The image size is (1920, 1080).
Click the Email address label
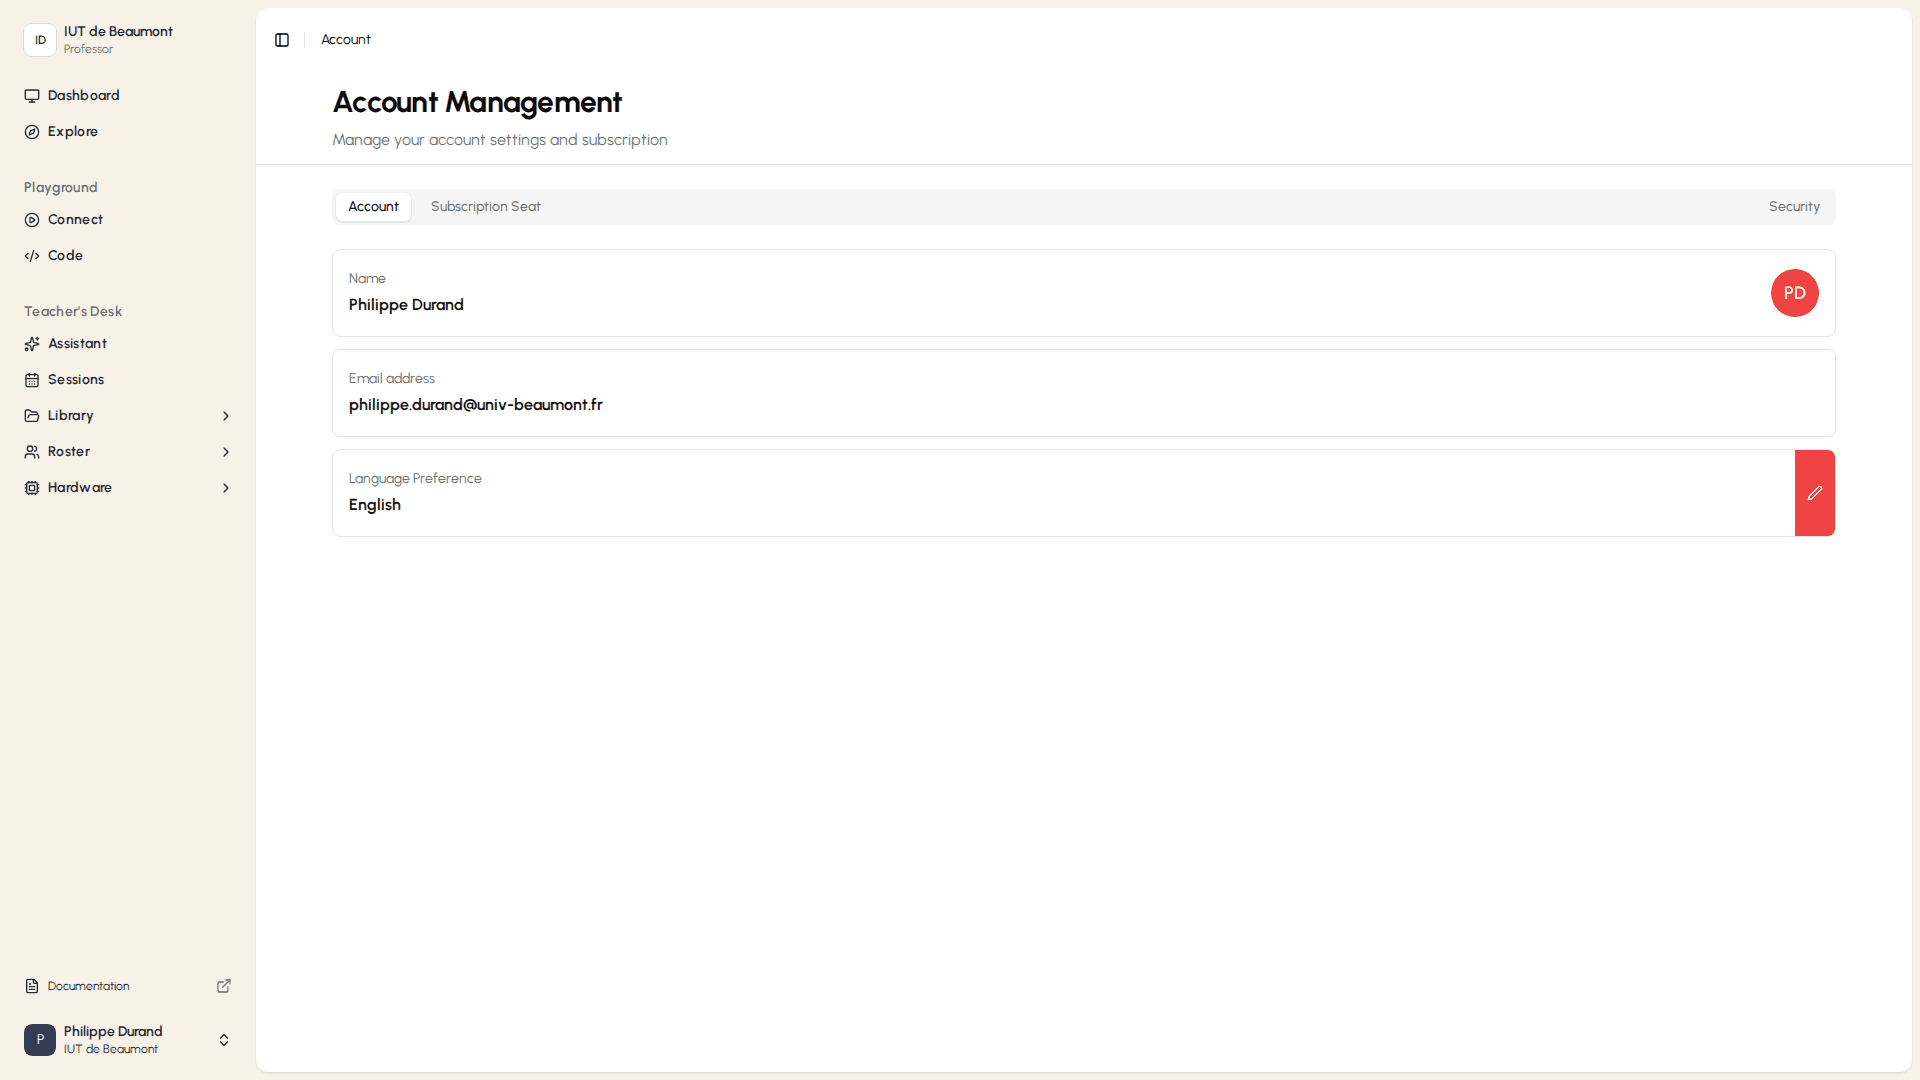coord(392,379)
